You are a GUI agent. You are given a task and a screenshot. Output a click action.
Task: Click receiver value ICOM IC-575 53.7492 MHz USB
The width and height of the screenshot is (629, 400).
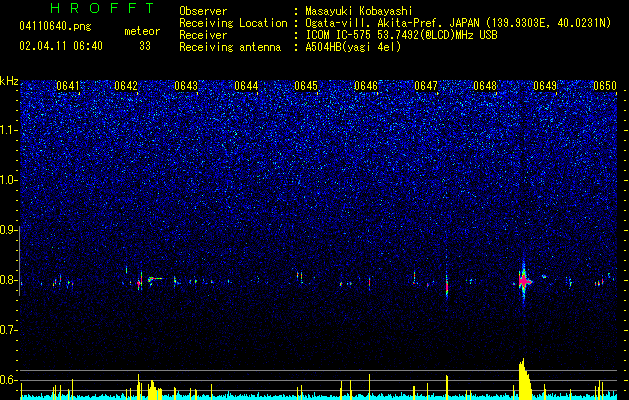pos(401,35)
